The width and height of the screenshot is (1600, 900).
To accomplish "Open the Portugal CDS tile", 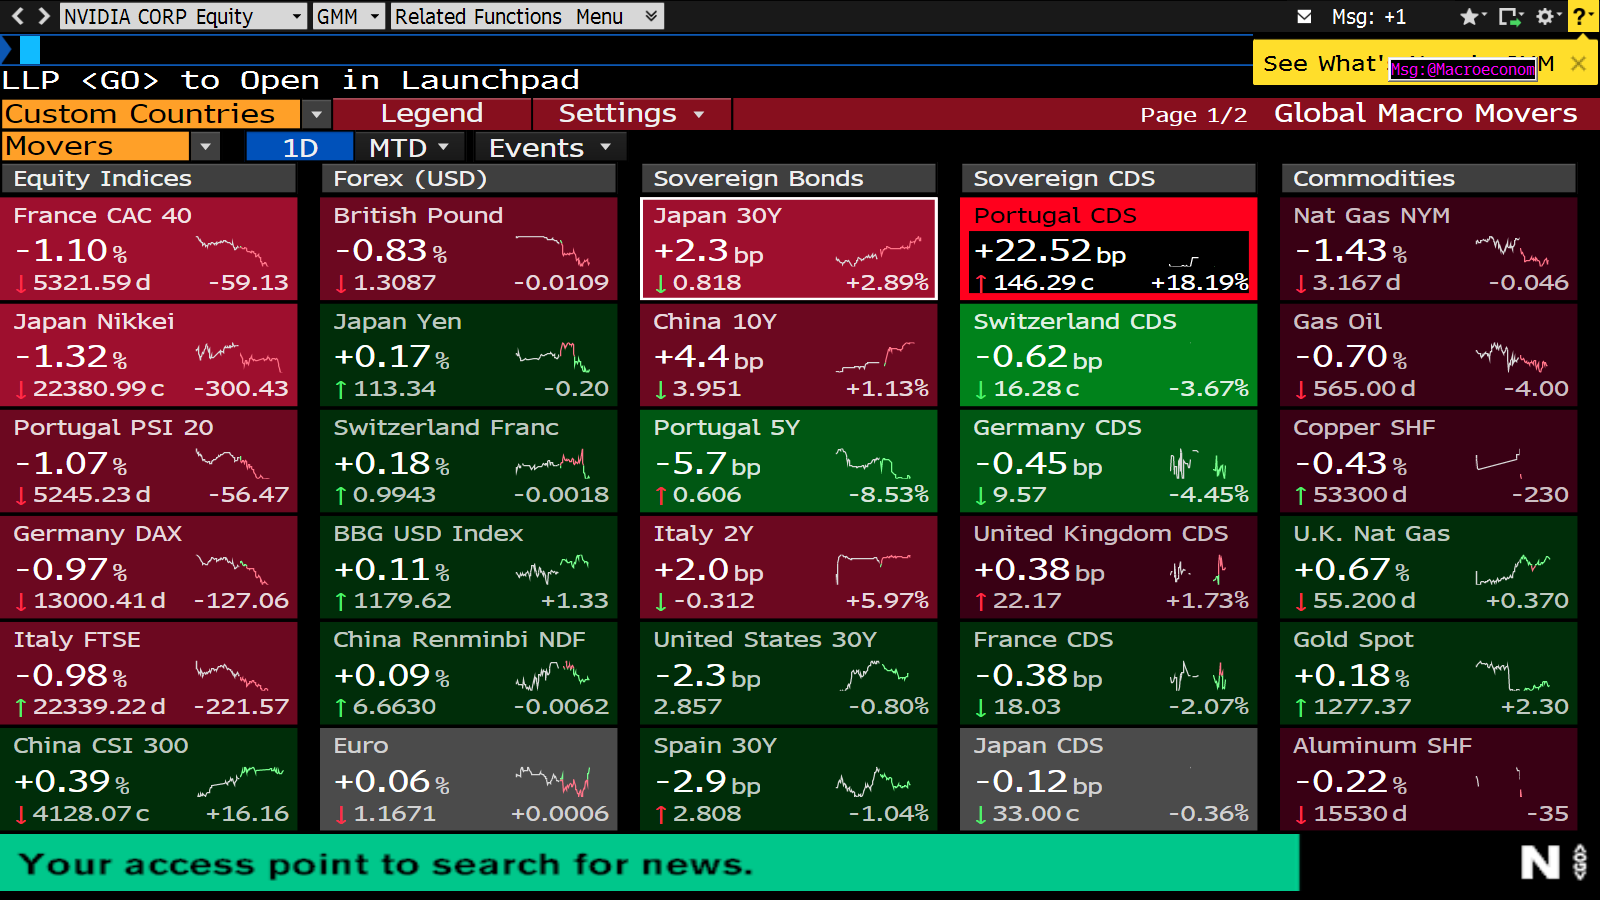I will pos(1108,249).
